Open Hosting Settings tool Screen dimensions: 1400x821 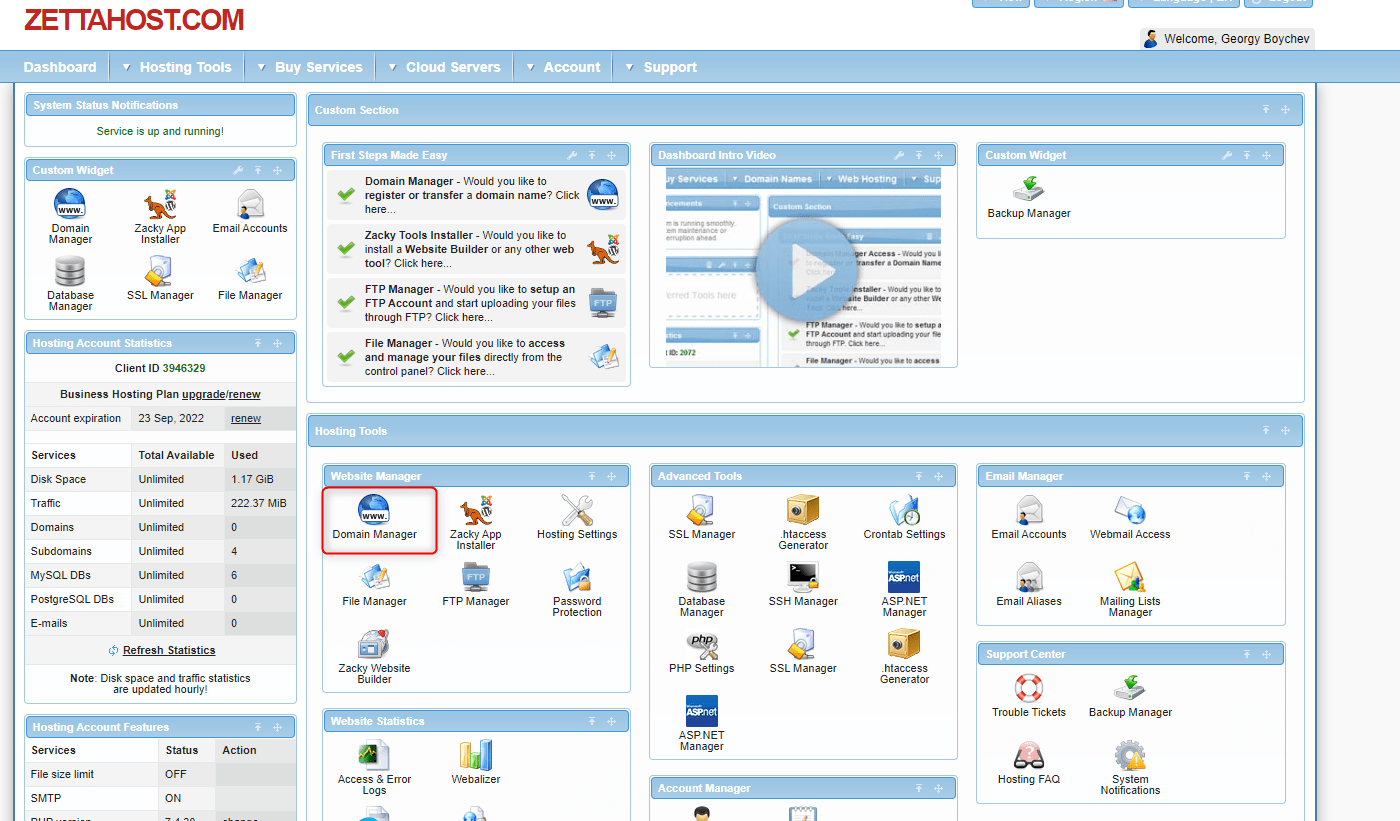(x=577, y=518)
